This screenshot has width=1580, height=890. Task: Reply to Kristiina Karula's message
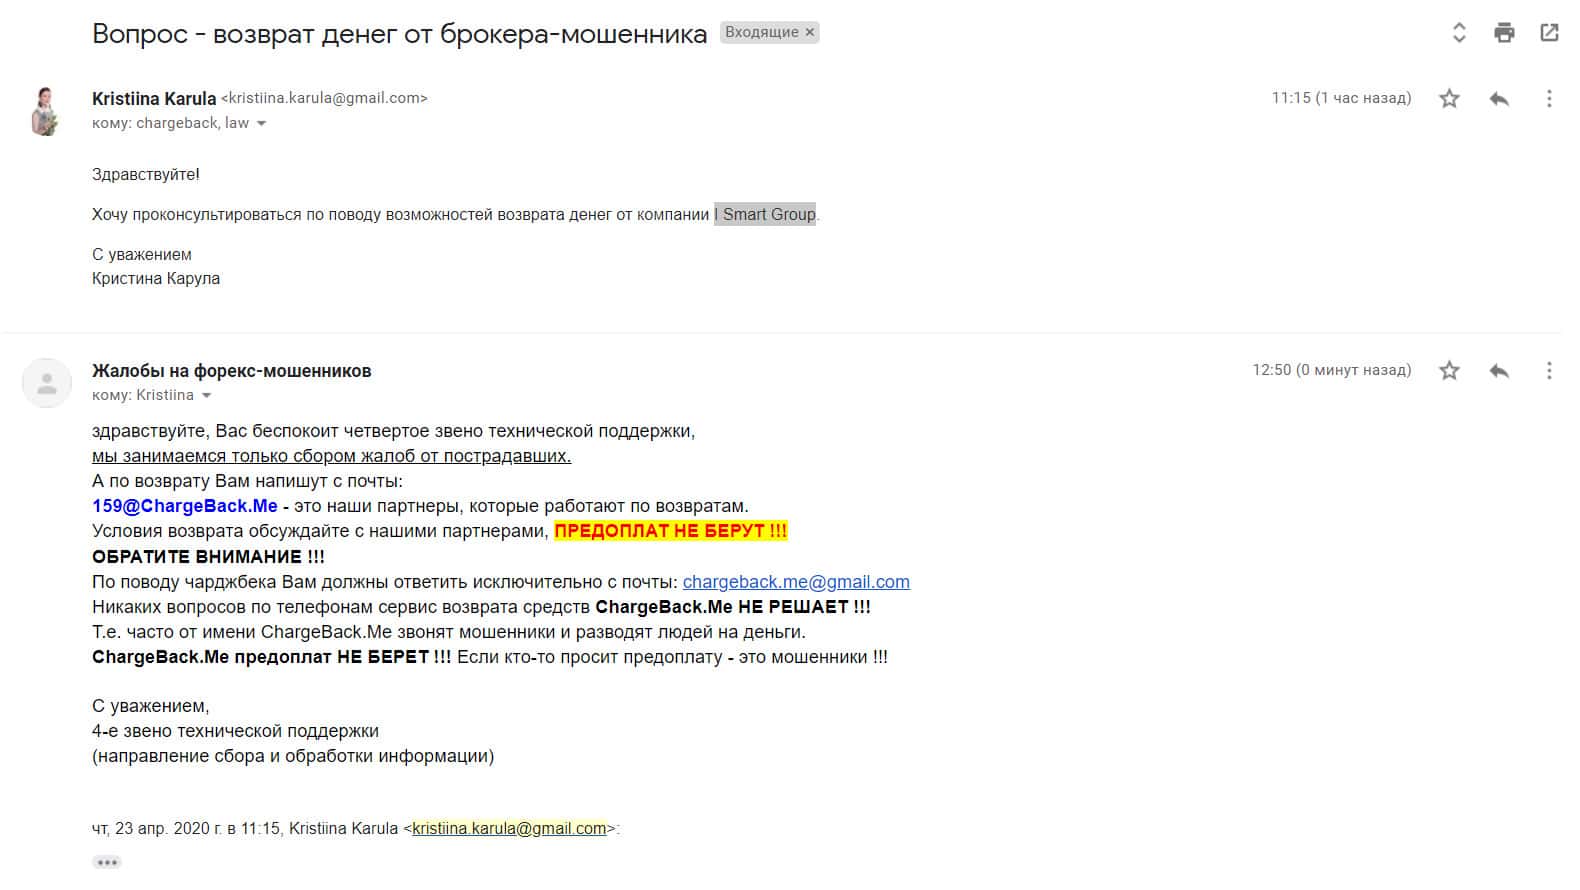pyautogui.click(x=1498, y=98)
